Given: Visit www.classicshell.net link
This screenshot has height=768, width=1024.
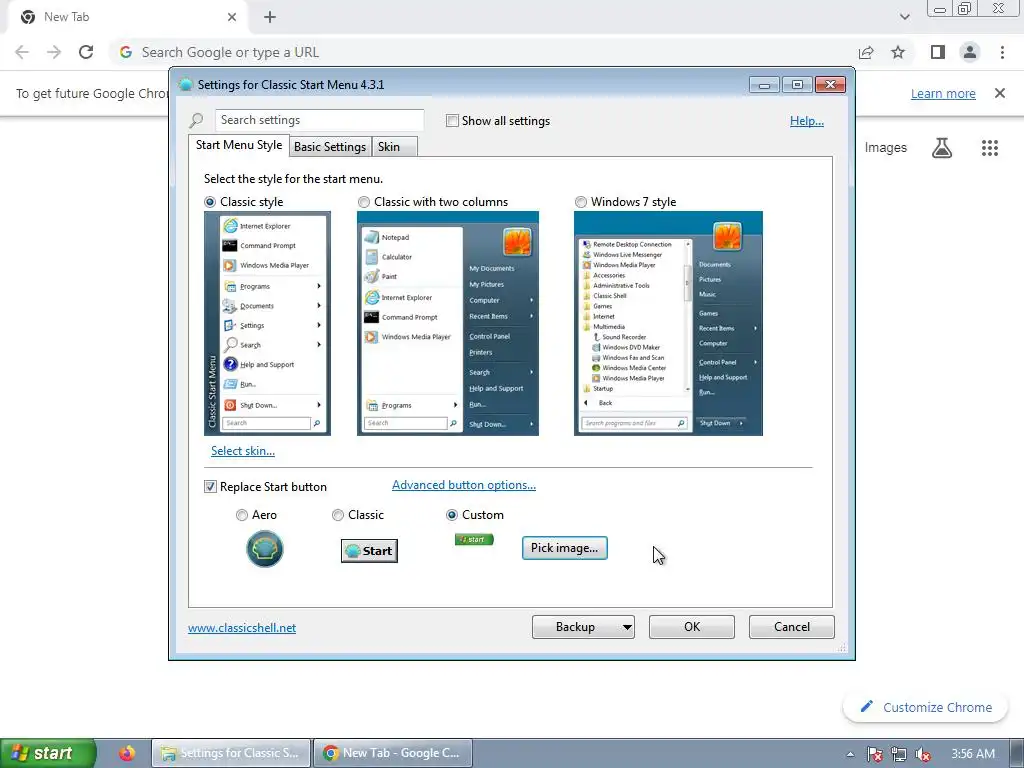Looking at the screenshot, I should (242, 628).
